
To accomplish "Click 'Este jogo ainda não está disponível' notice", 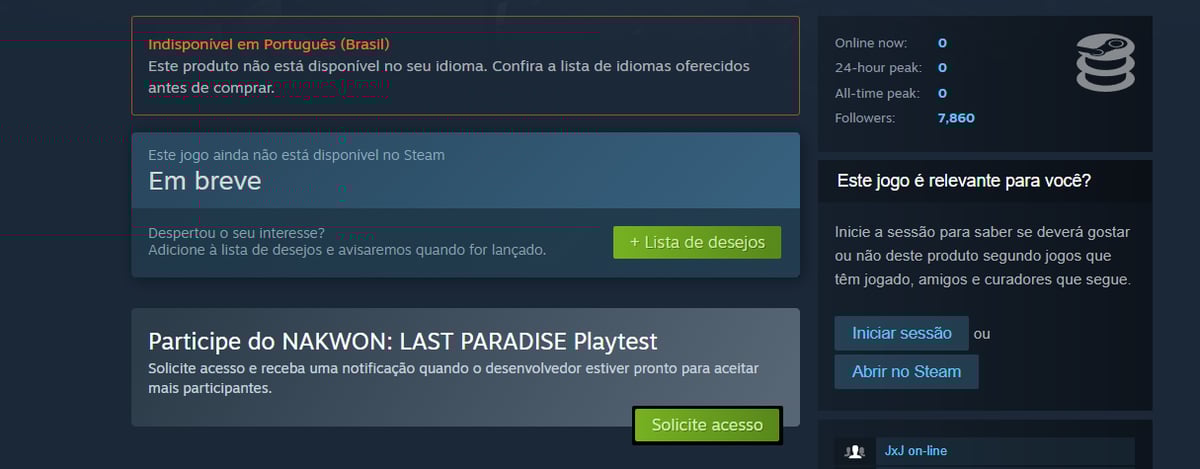I will [297, 155].
